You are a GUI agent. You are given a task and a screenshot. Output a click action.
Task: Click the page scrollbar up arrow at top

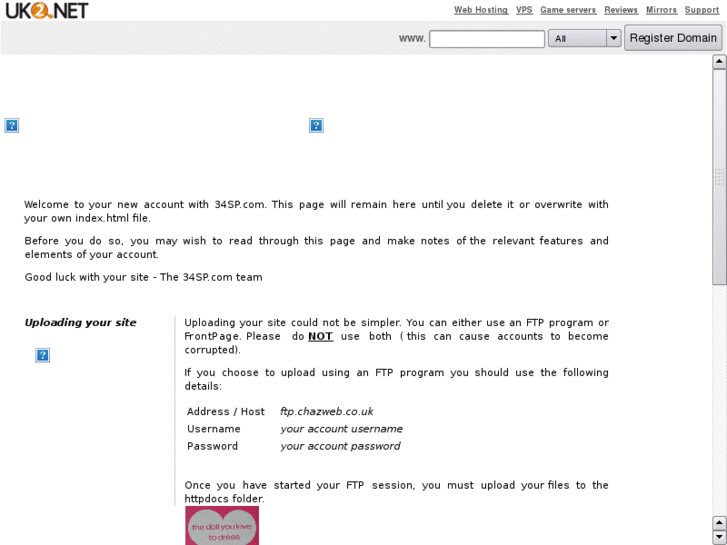(719, 62)
